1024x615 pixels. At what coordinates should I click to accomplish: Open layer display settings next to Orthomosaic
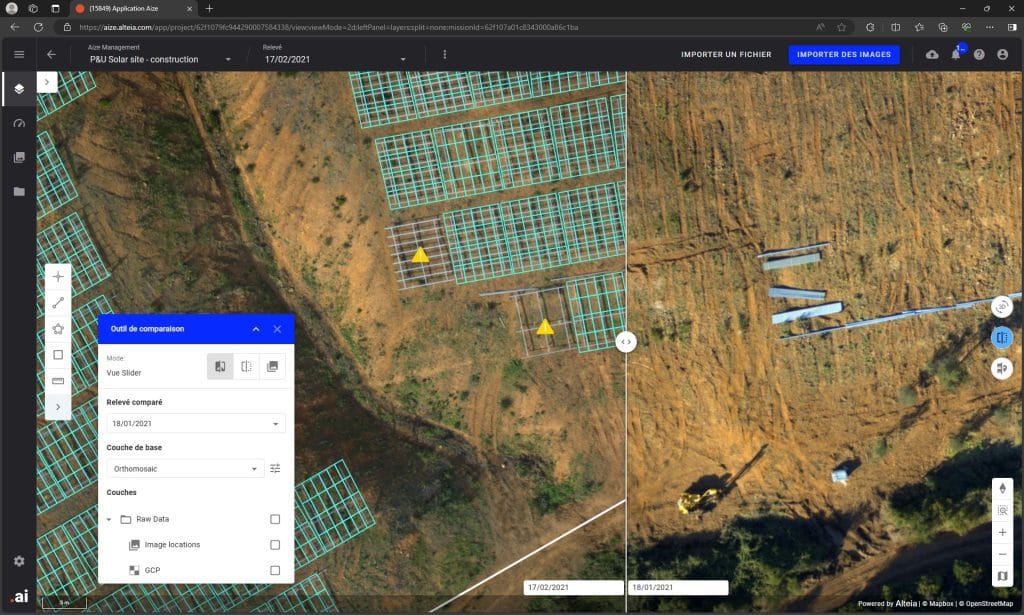(275, 467)
